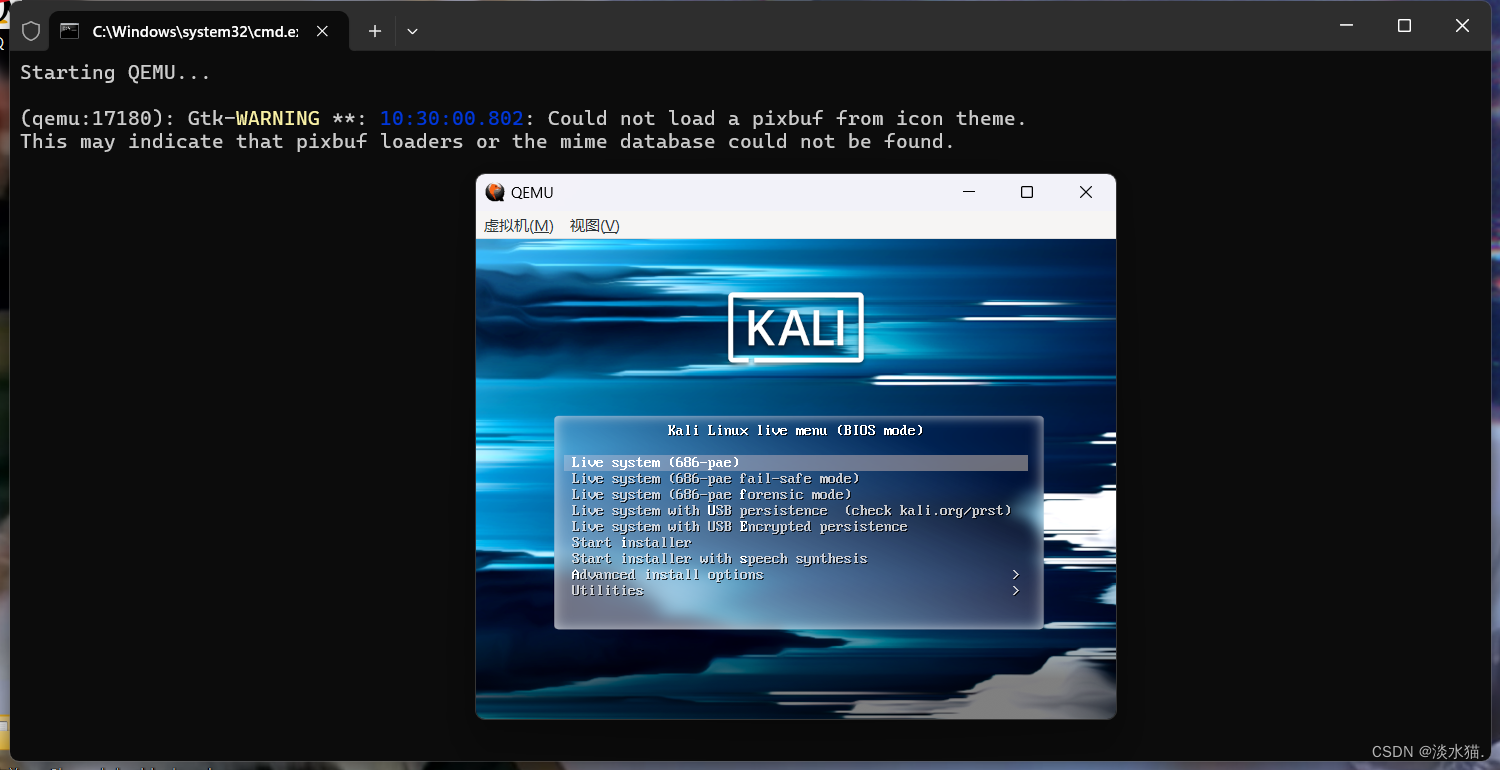Image resolution: width=1500 pixels, height=770 pixels.
Task: Maximize the QEMU window
Action: pos(1026,192)
